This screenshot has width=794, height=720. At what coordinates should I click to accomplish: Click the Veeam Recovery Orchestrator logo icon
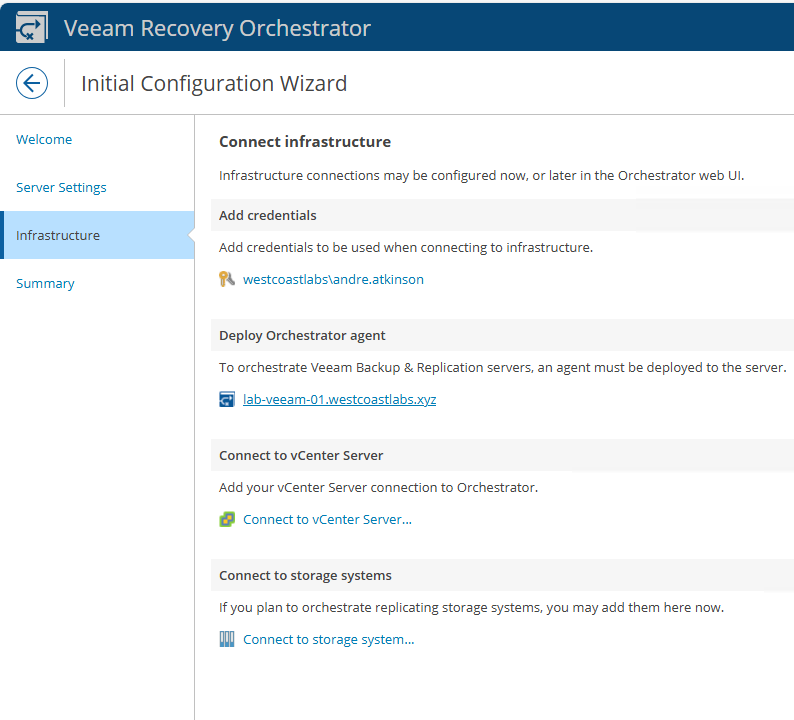(x=31, y=28)
